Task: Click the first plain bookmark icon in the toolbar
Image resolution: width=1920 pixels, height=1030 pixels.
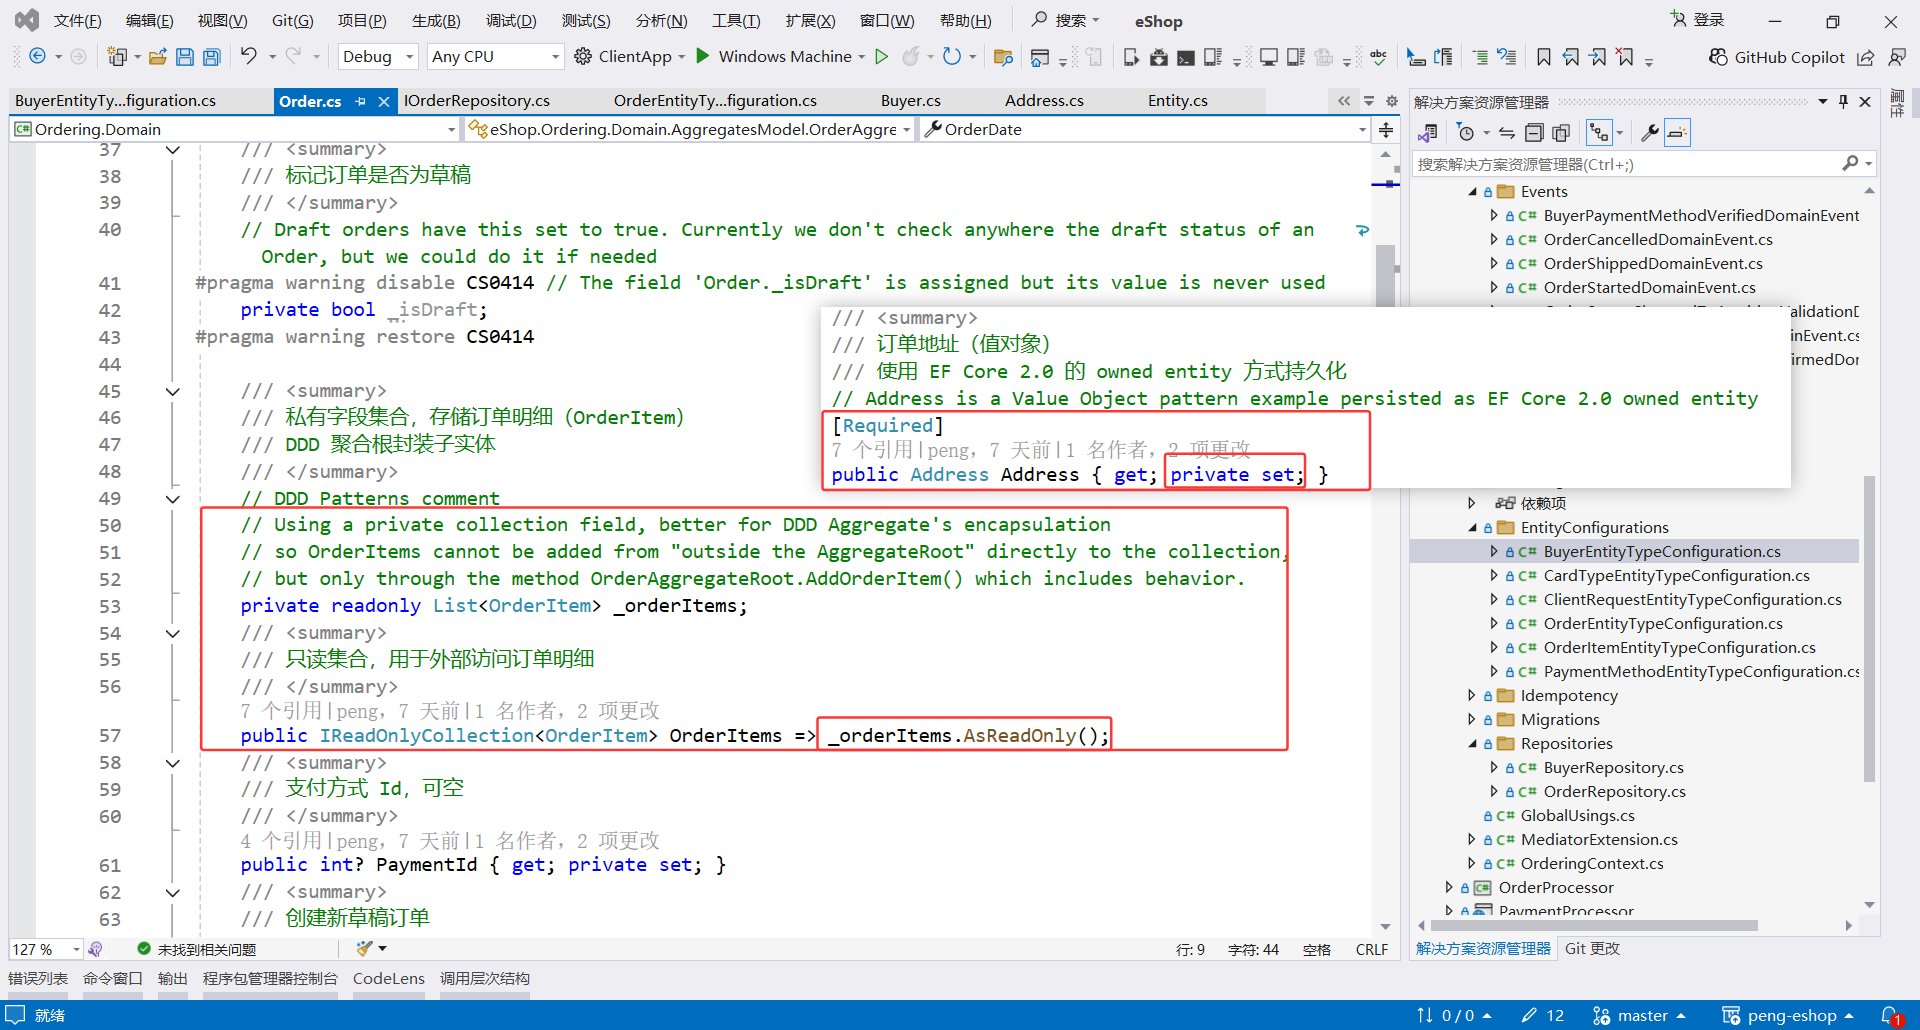Action: [1544, 57]
